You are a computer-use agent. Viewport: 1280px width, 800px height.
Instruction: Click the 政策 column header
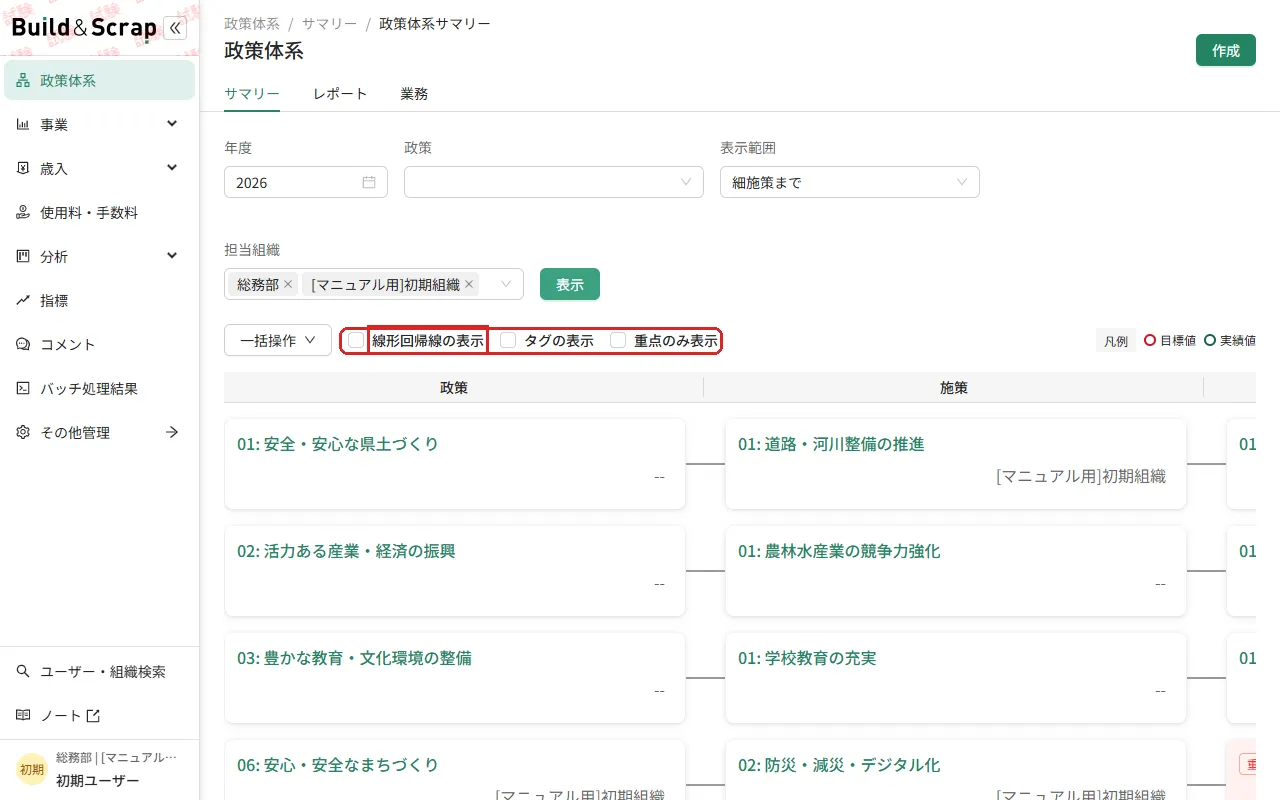point(454,388)
